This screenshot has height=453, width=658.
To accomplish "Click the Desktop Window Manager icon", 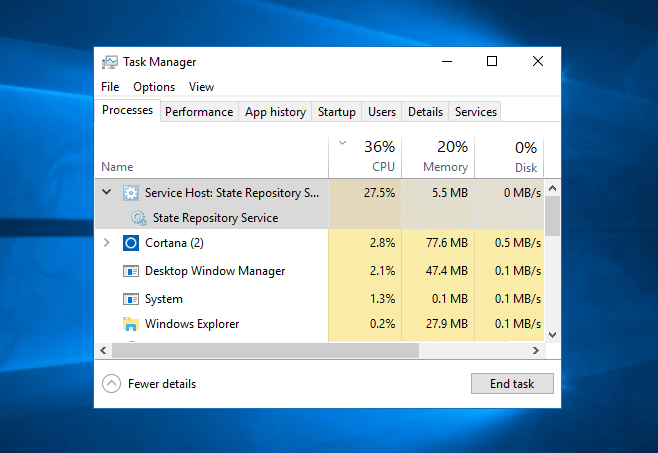I will [131, 271].
